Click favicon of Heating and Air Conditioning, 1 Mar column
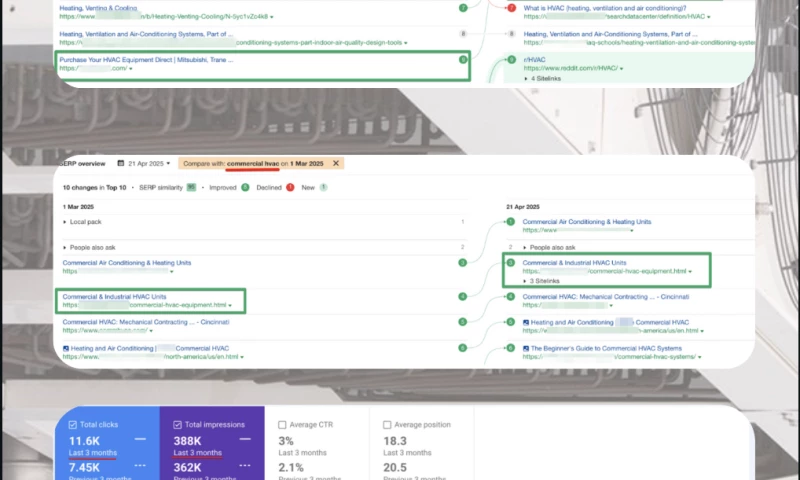The image size is (800, 480). tap(66, 348)
